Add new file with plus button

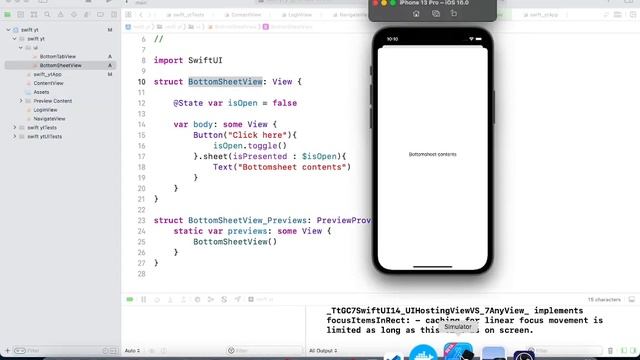[7, 351]
